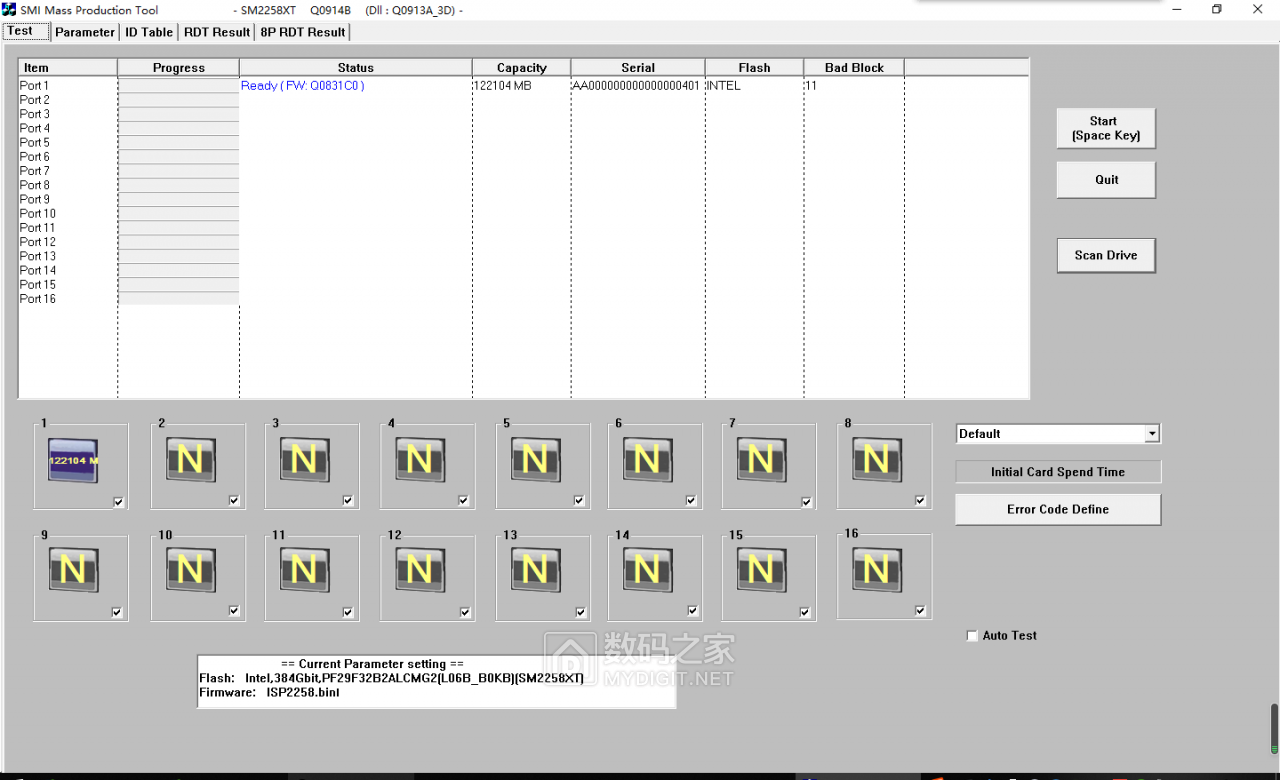Screen dimensions: 1280x780
Task: Click serial number AA000000000000000401
Action: point(636,86)
